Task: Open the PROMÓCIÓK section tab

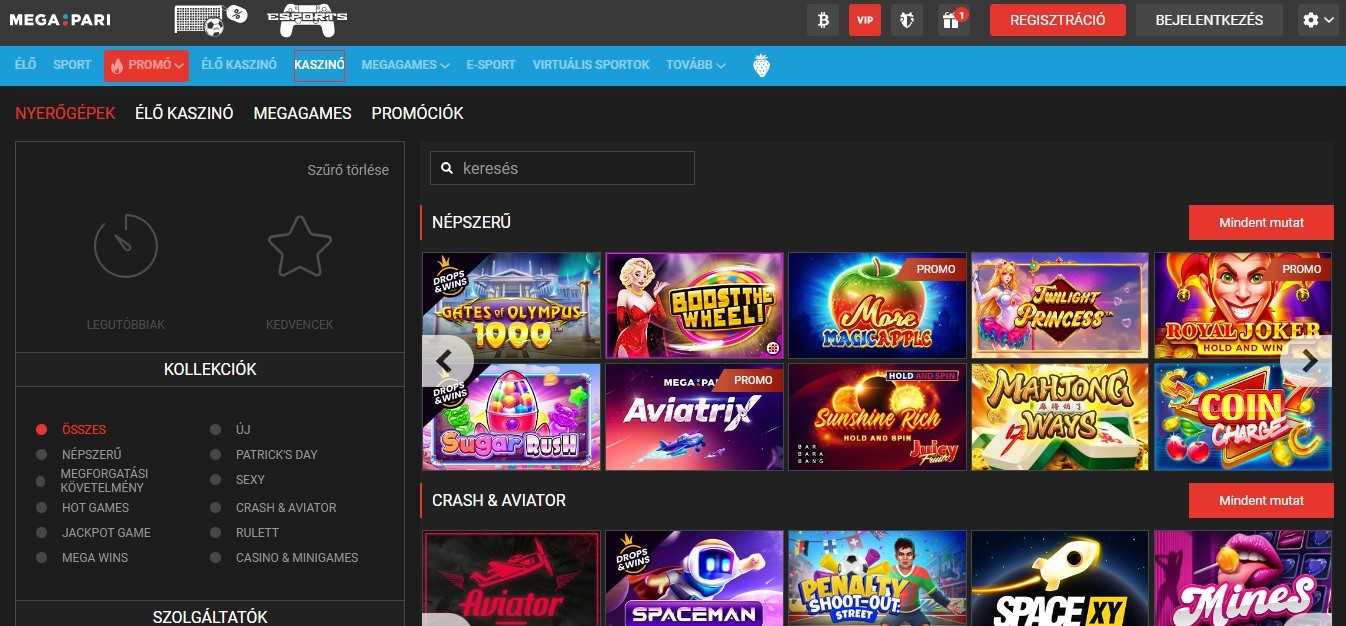Action: (417, 113)
